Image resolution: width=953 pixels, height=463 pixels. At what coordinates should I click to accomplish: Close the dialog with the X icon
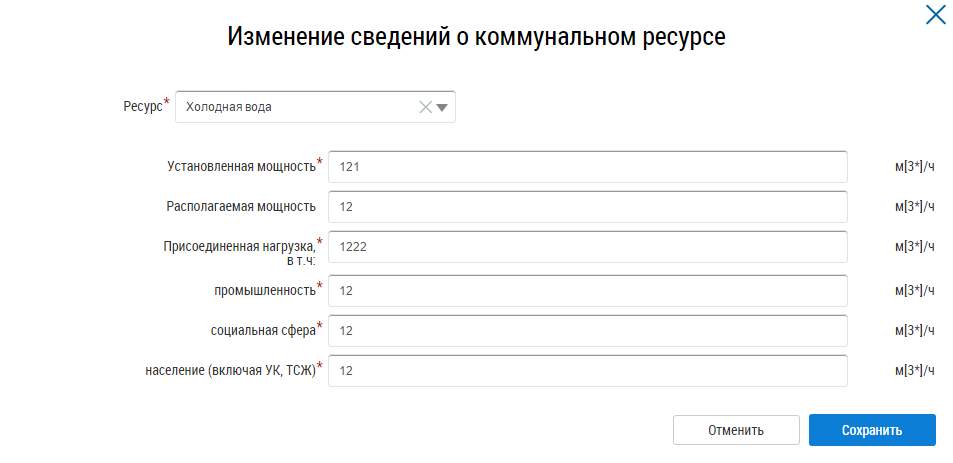pos(935,15)
